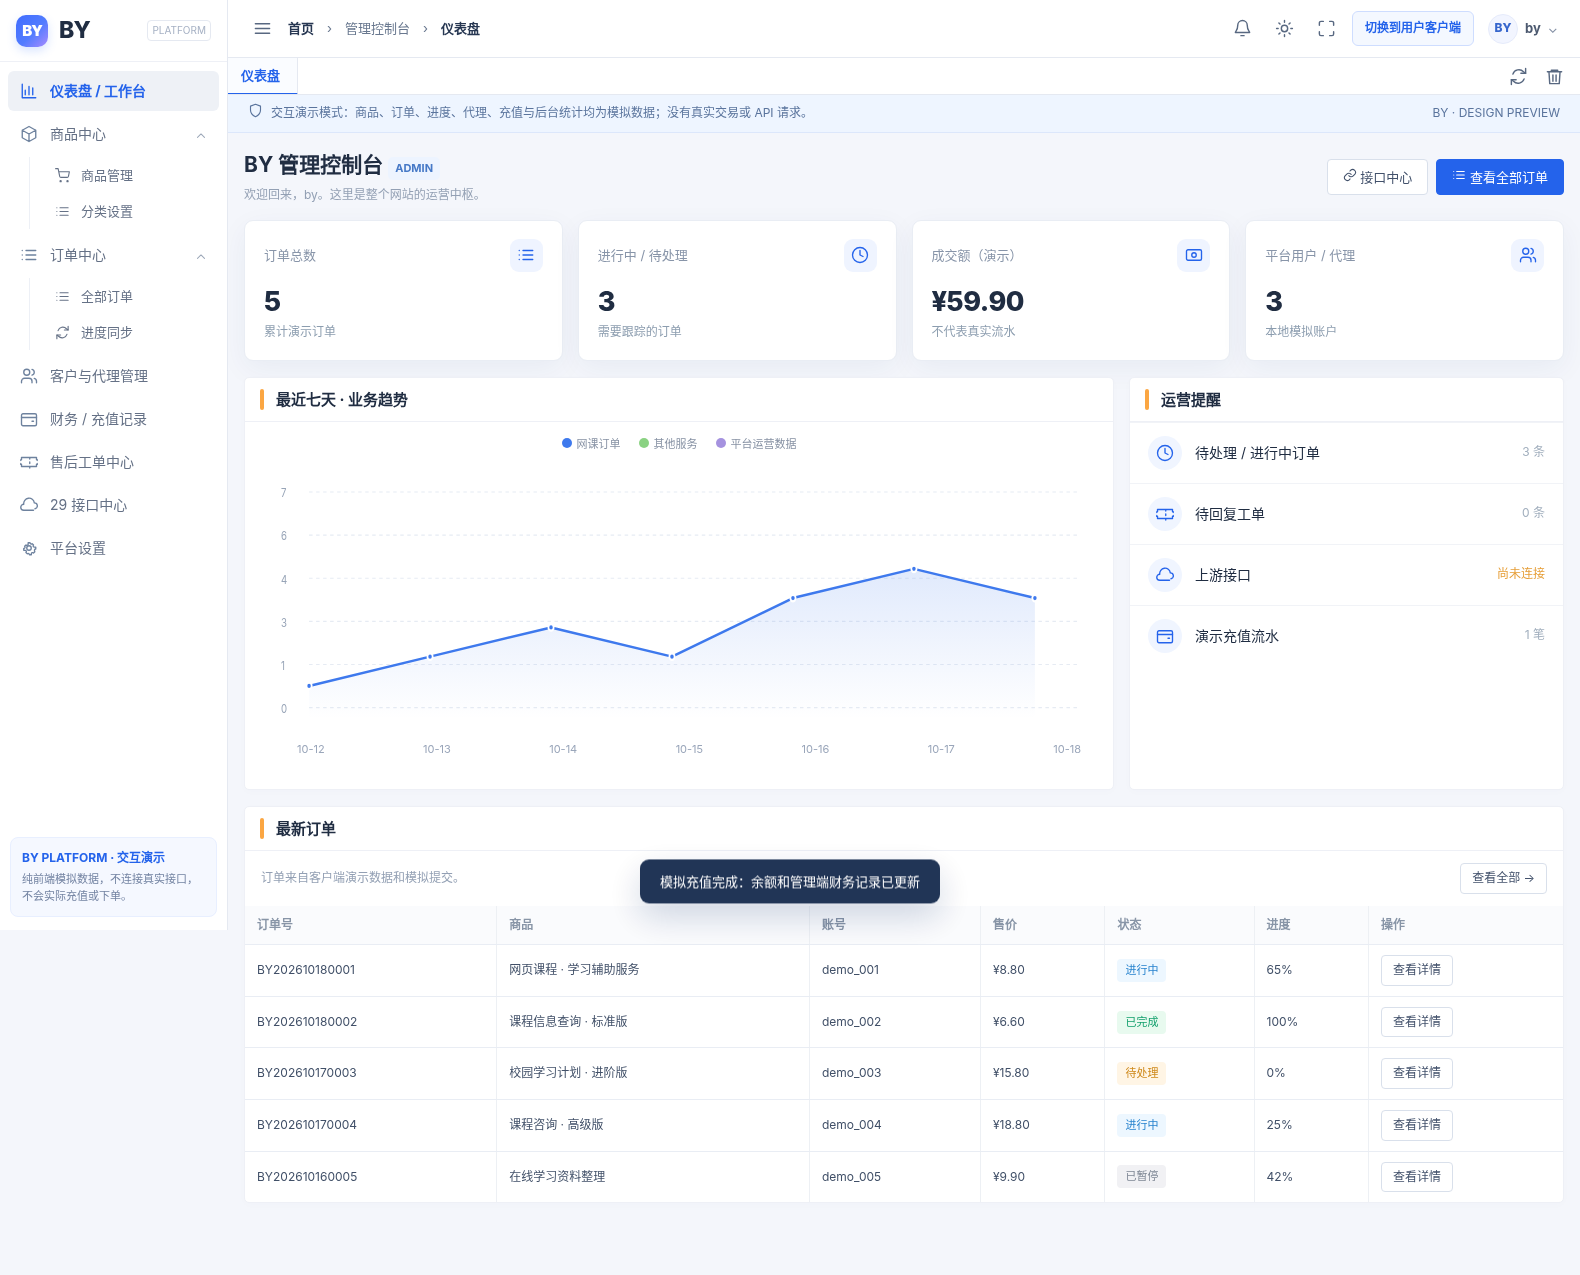Screen dimensions: 1580x1275
Task: Collapse the 订单中心 sidebar section
Action: tap(201, 256)
